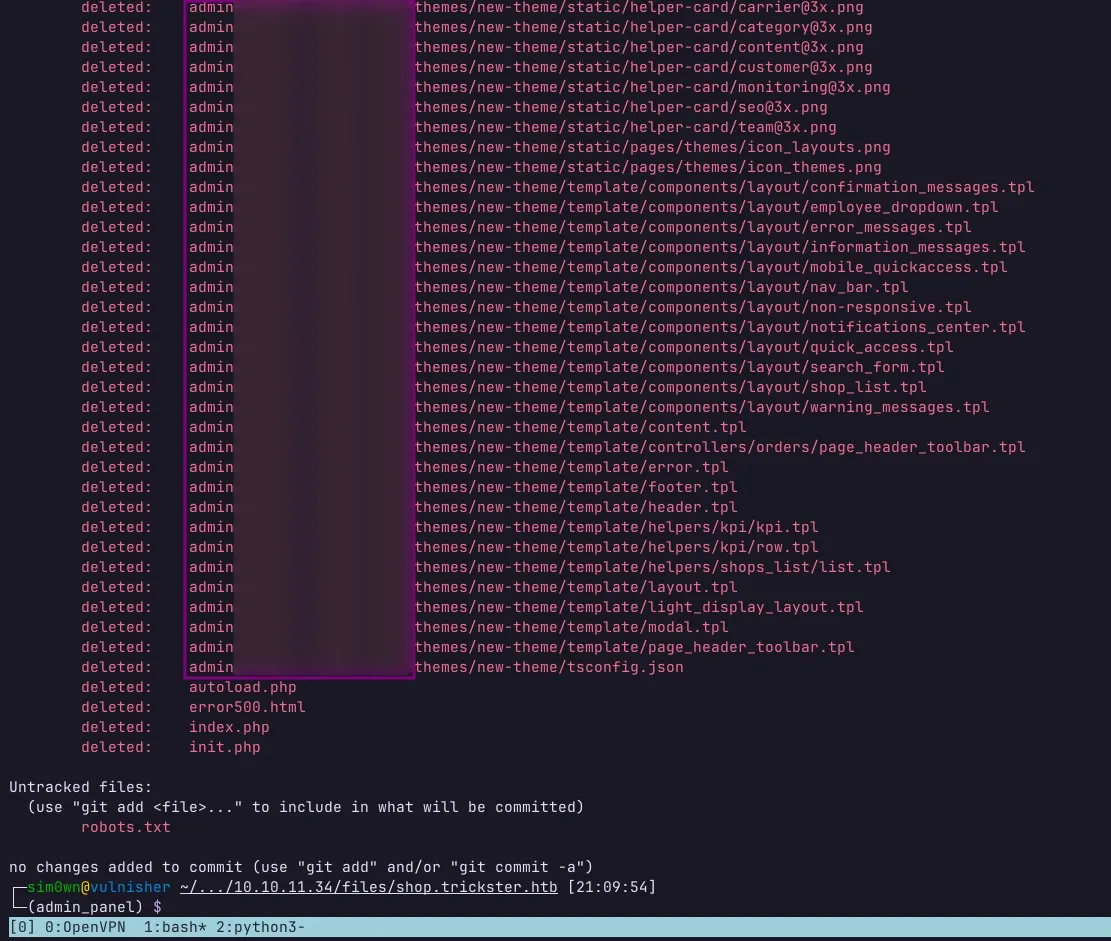Click the deleted file error500.html
This screenshot has height=941, width=1111.
pos(247,707)
